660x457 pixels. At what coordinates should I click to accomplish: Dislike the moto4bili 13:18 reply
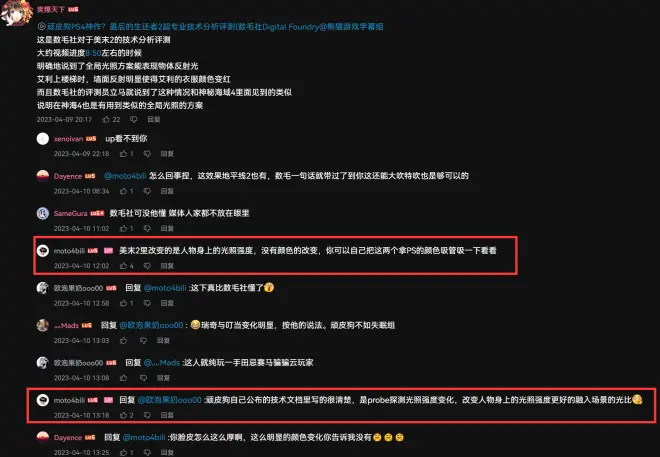point(147,415)
